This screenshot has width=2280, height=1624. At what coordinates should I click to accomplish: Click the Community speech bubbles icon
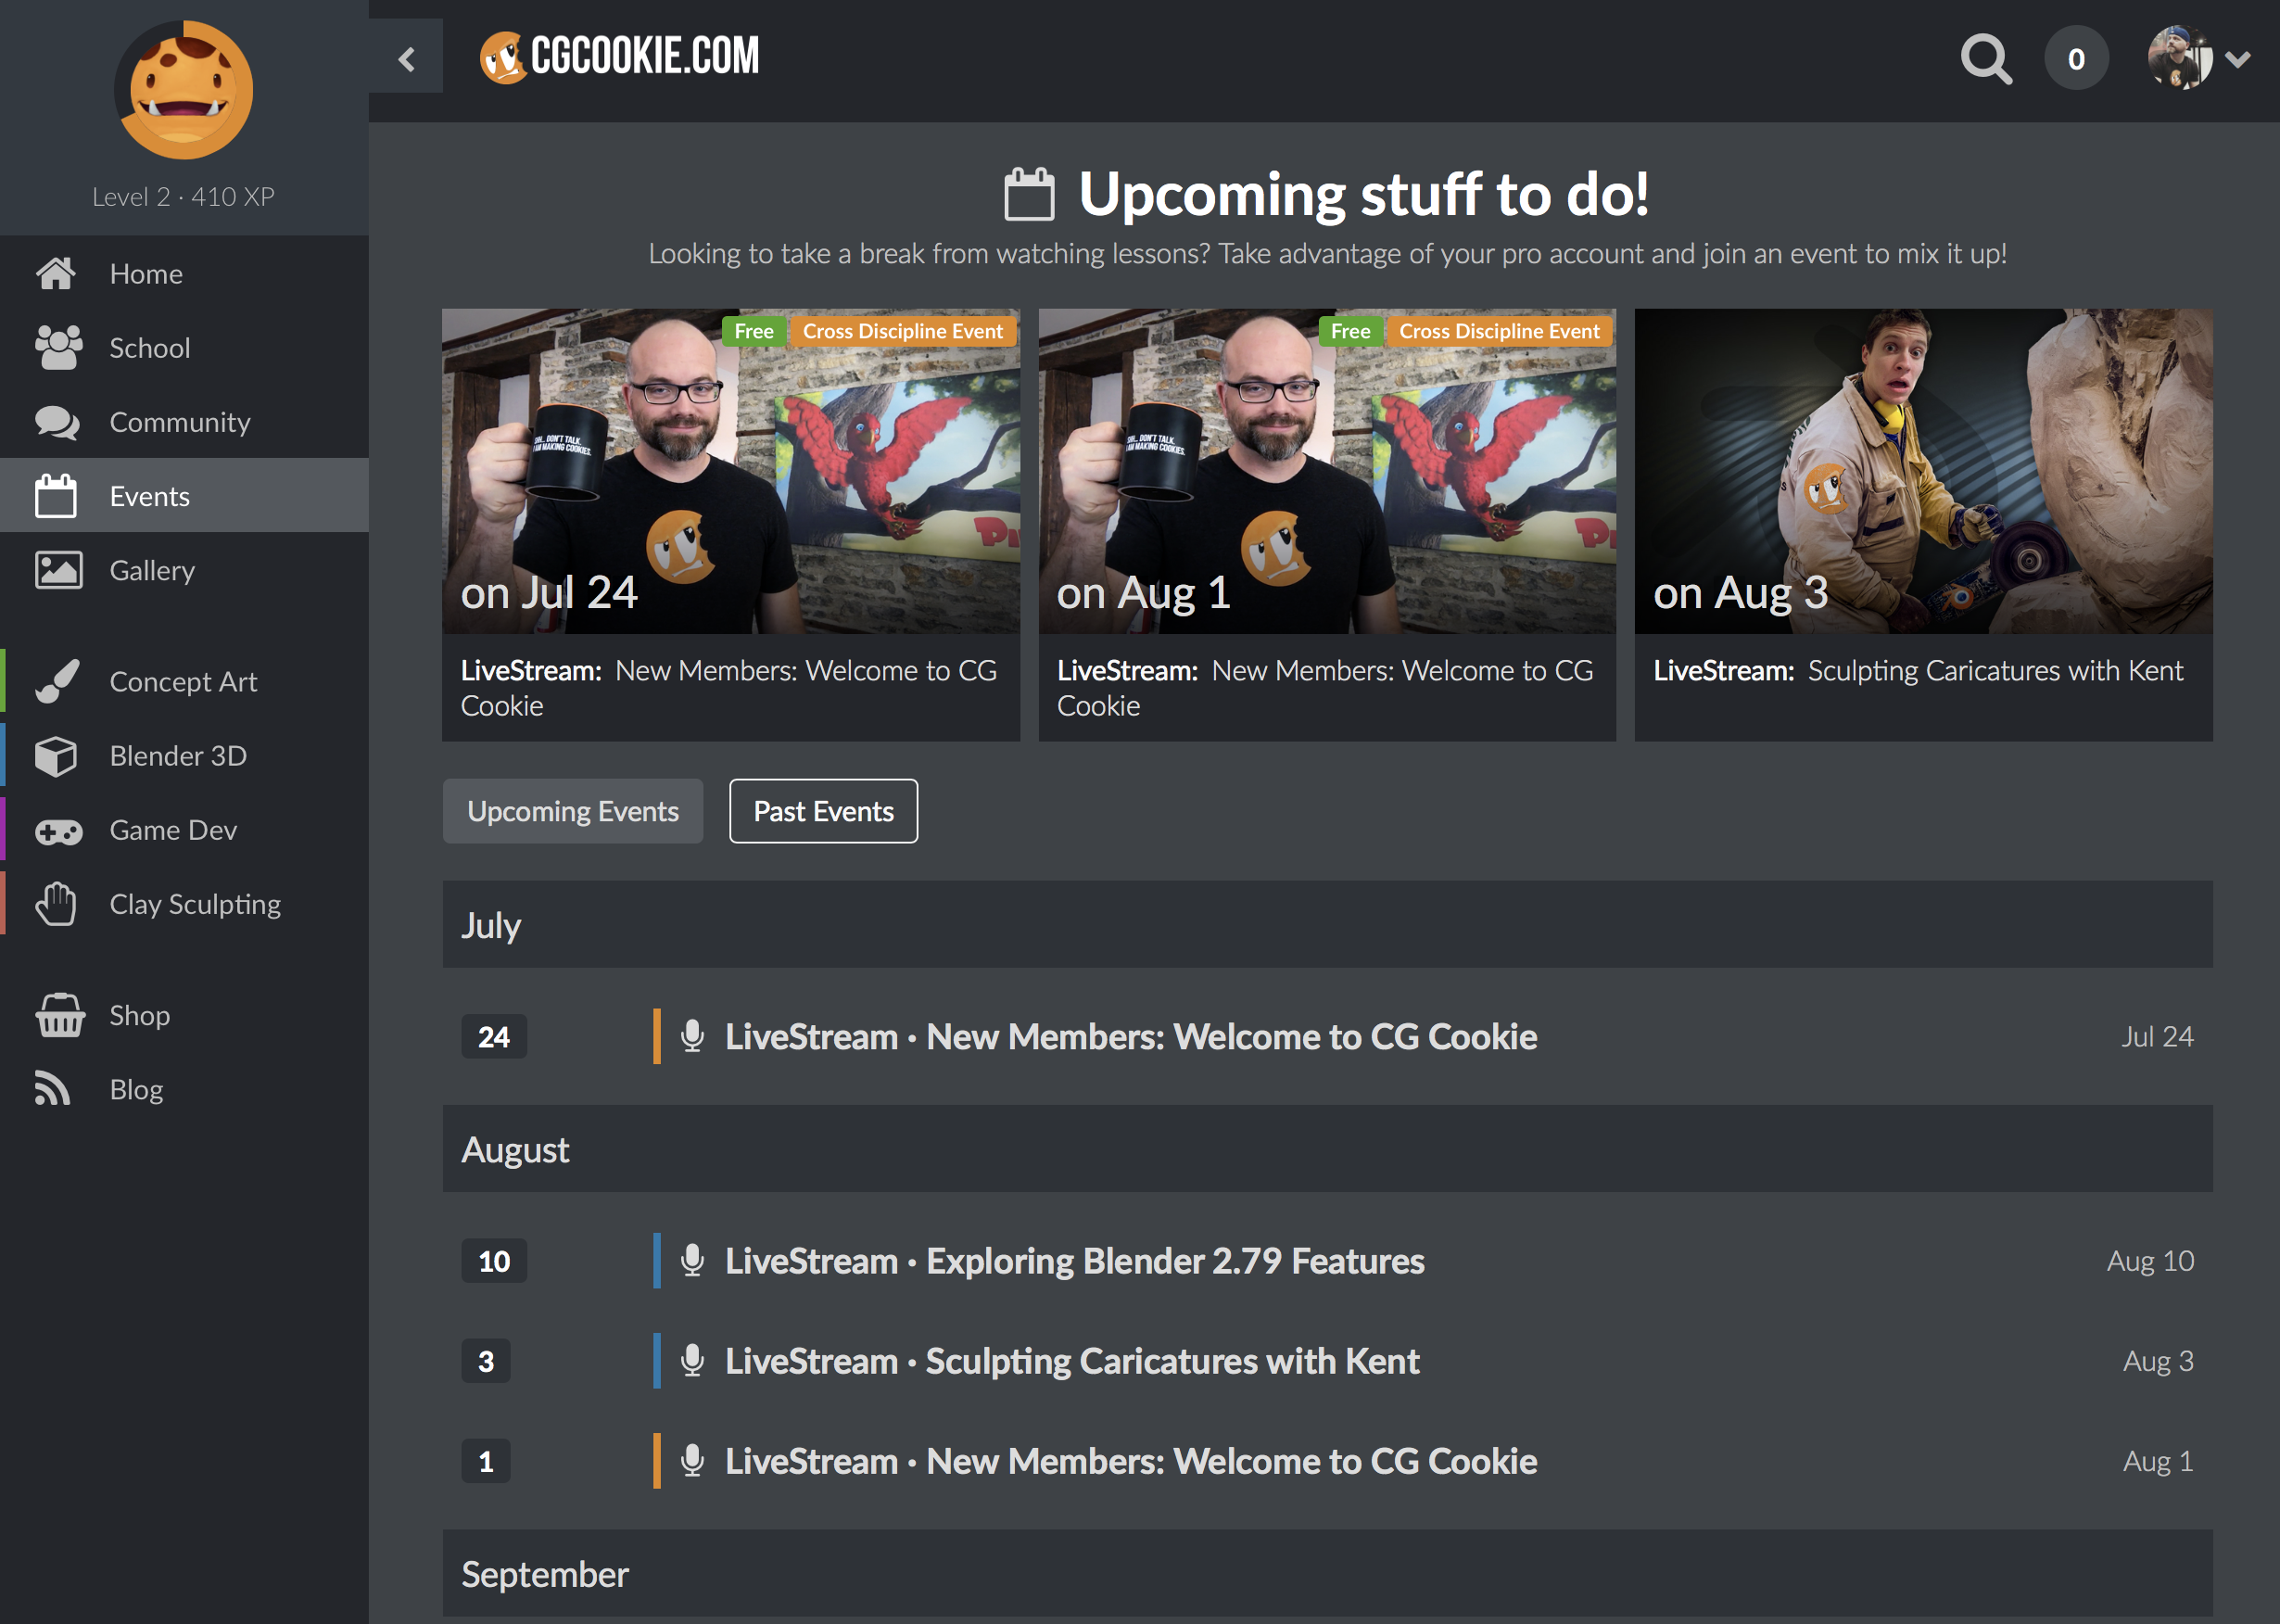pos(57,421)
